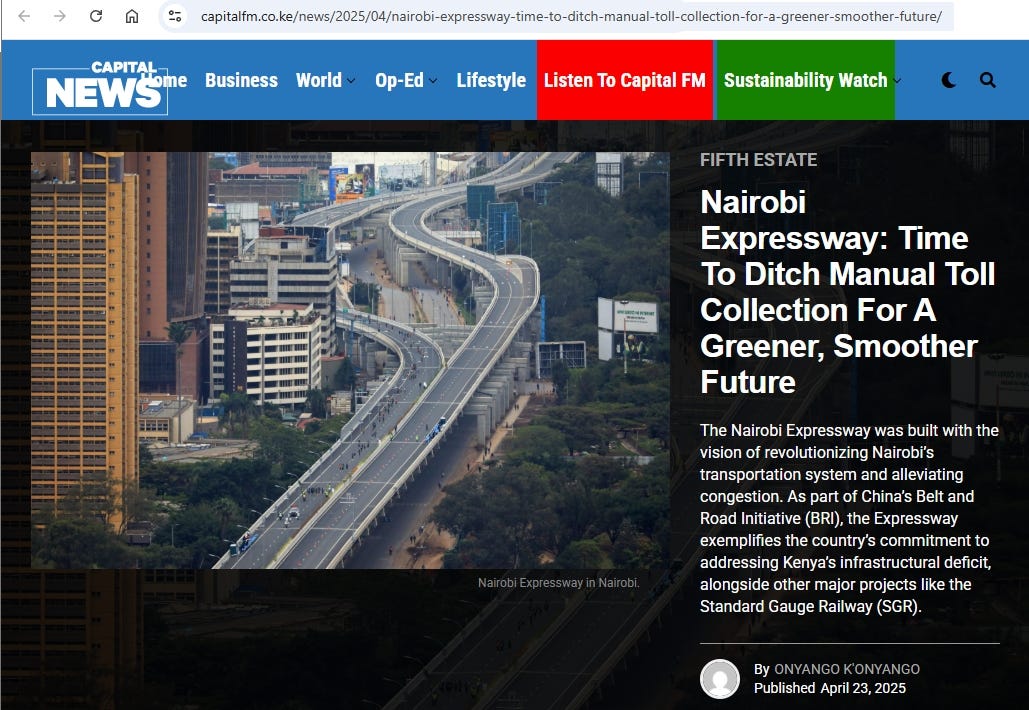This screenshot has width=1029, height=710.
Task: Open site search with magnifier icon
Action: tap(988, 80)
